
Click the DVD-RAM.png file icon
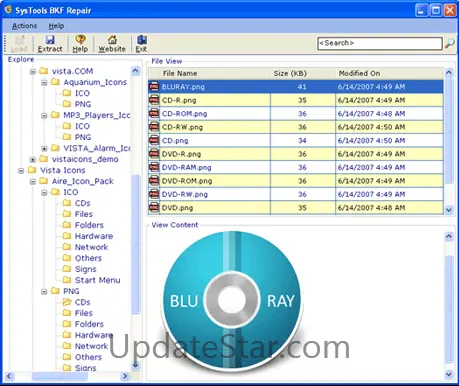click(x=154, y=167)
